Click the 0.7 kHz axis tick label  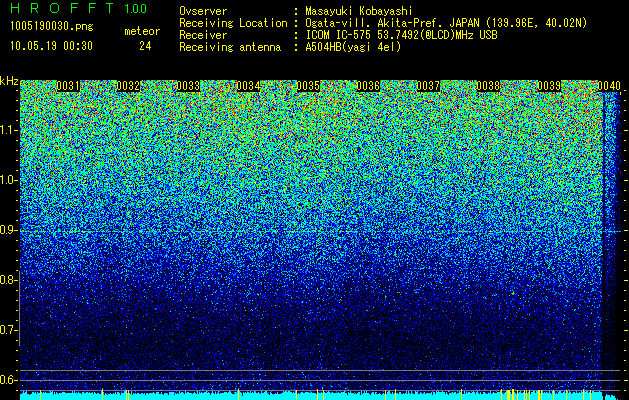tap(9, 330)
